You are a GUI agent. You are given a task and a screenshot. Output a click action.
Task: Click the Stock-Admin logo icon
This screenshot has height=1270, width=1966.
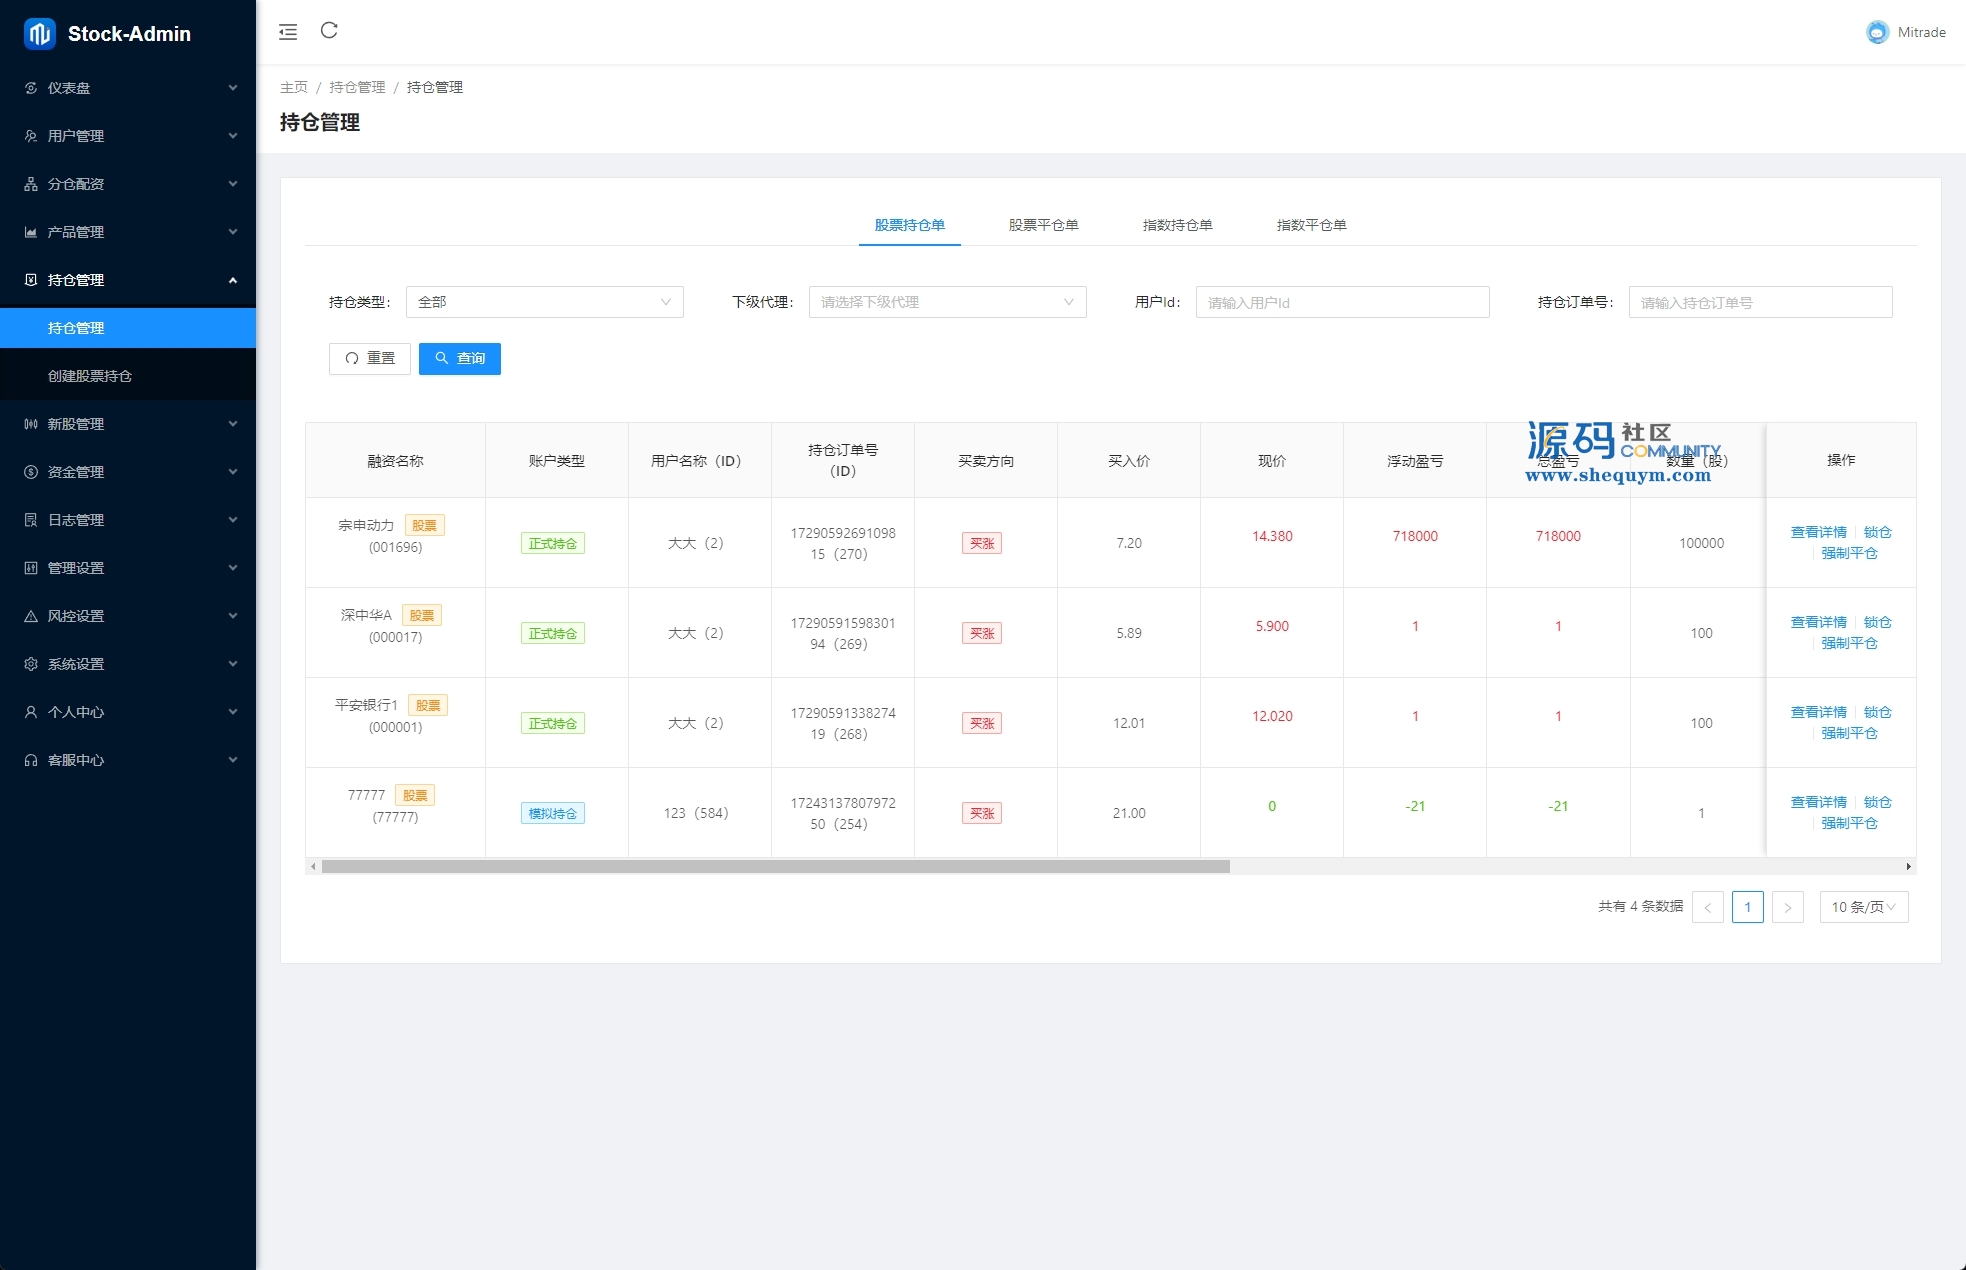point(40,34)
